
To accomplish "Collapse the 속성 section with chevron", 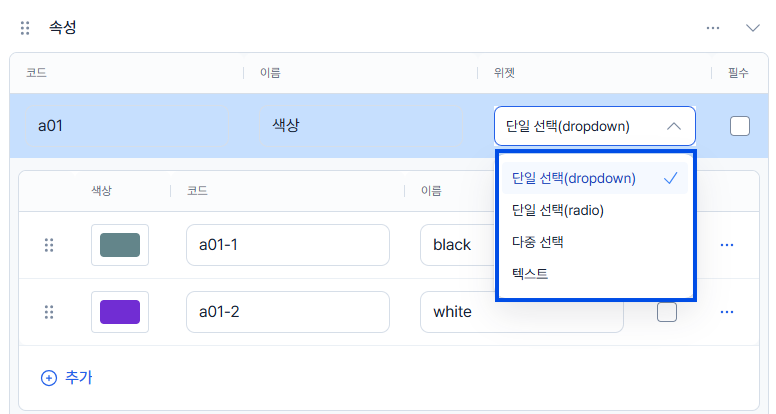I will pyautogui.click(x=752, y=28).
